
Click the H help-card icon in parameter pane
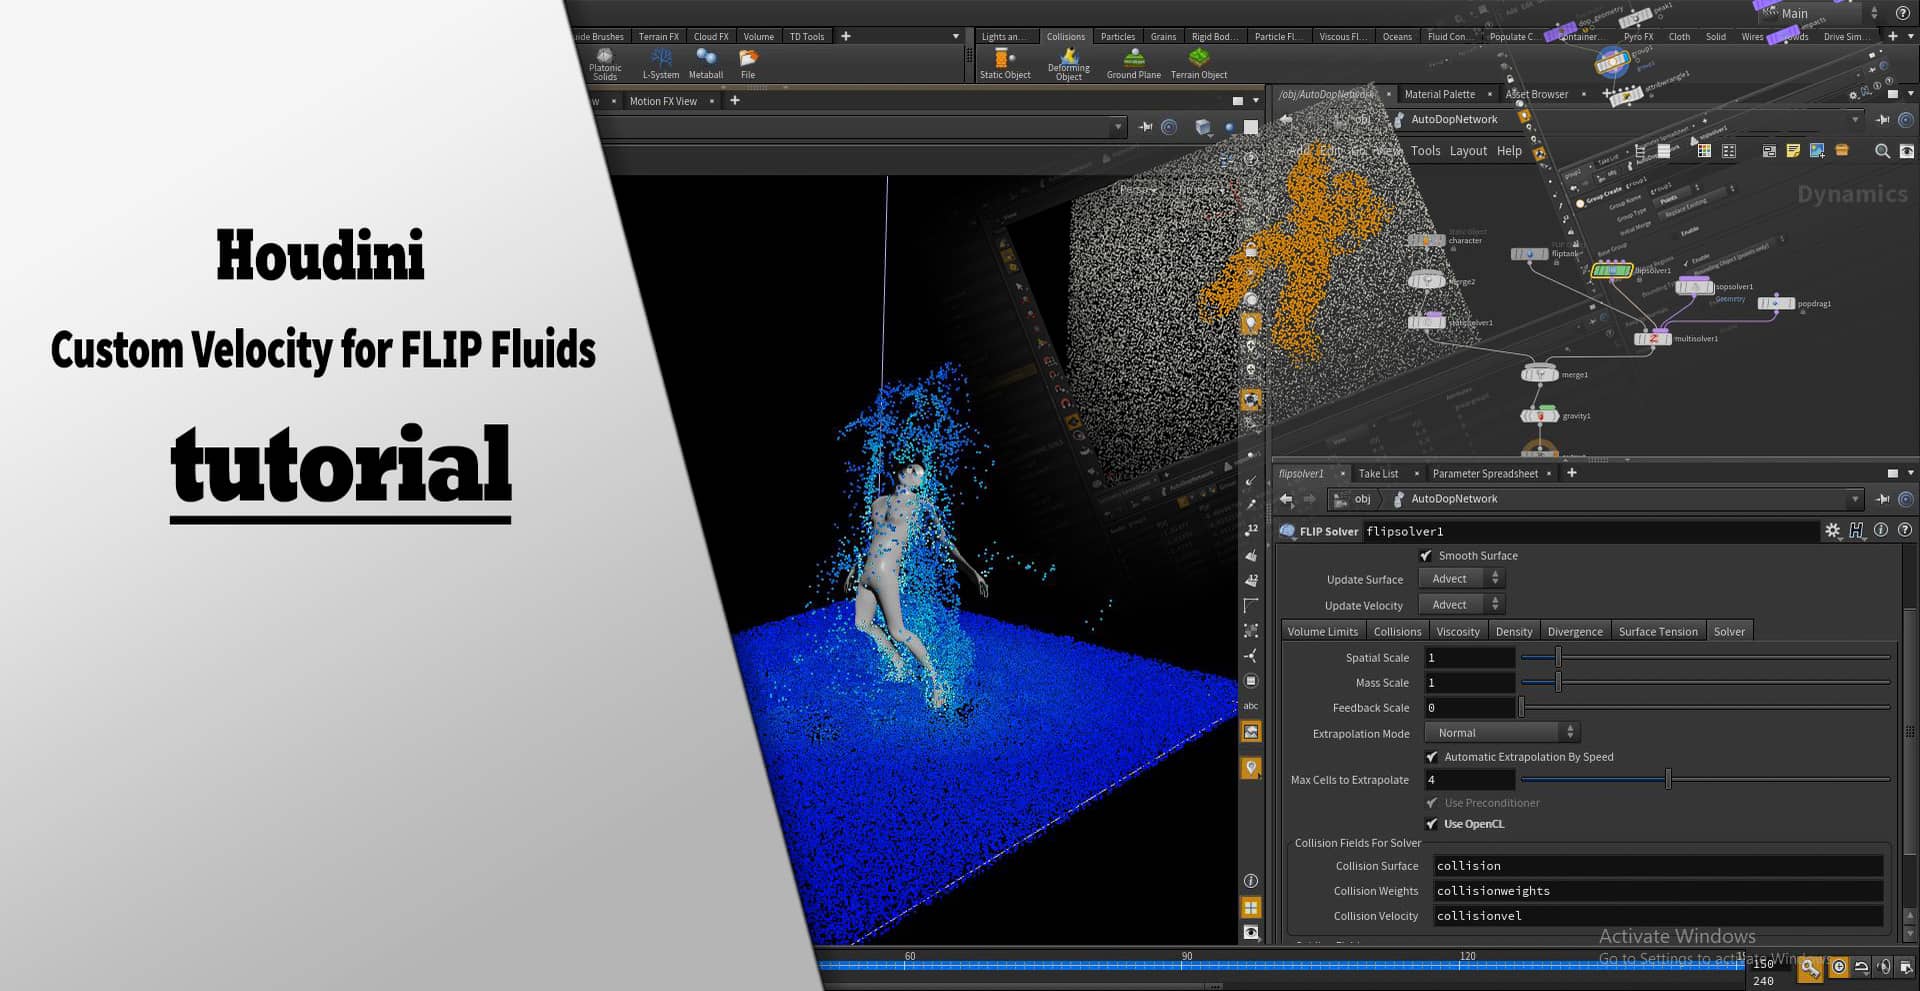[1856, 531]
